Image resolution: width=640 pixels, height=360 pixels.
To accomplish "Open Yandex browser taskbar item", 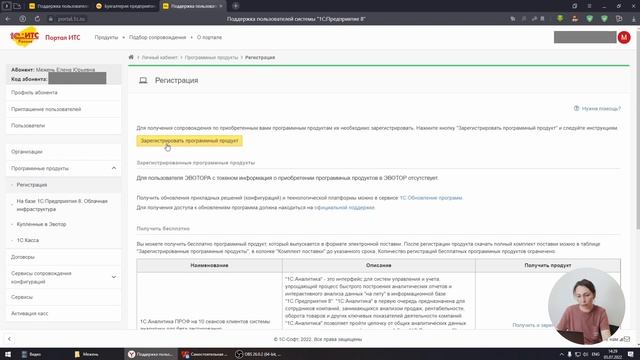I will coord(151,354).
